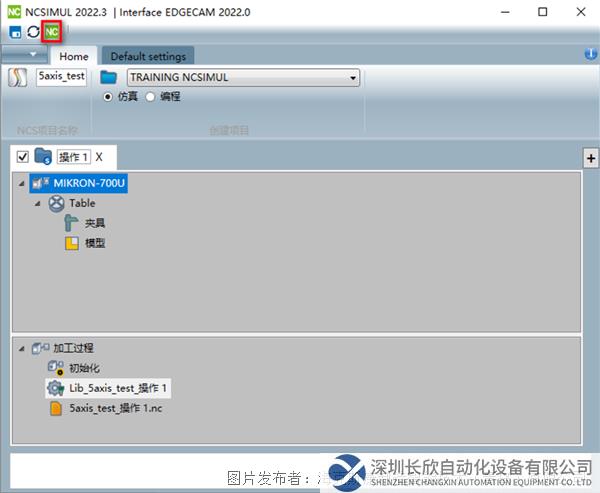Open the blue info help icon
This screenshot has width=600, height=493.
[x=590, y=54]
